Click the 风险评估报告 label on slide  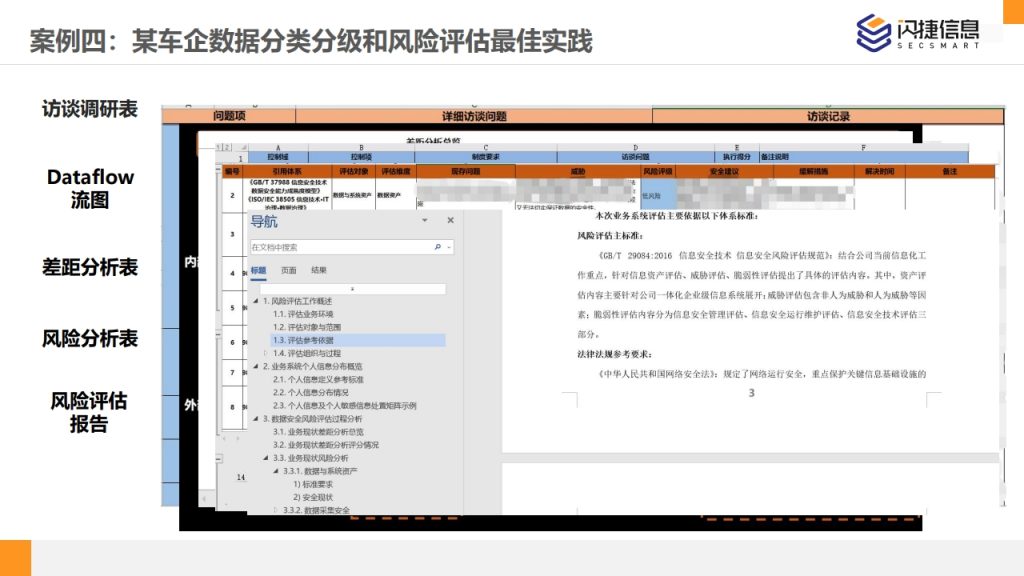[89, 412]
